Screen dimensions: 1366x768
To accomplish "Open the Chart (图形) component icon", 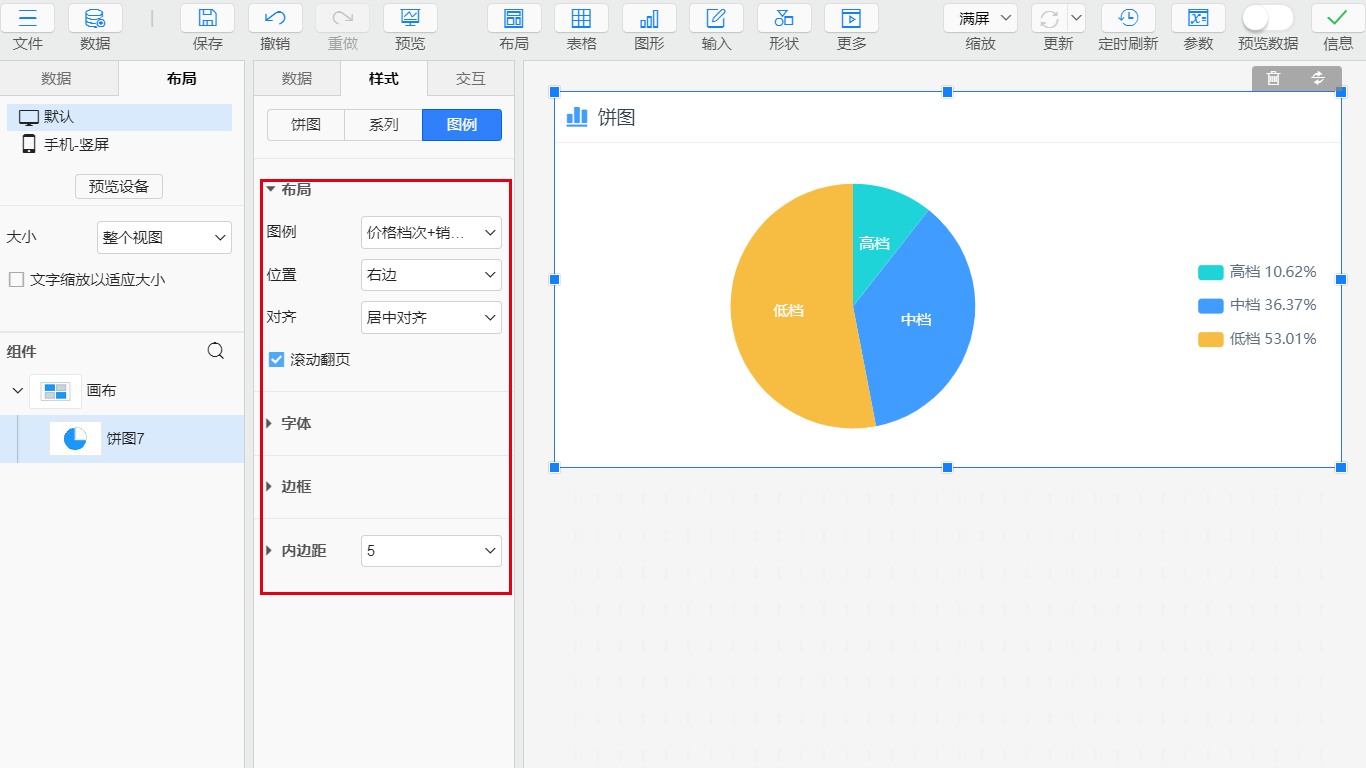I will [x=649, y=18].
